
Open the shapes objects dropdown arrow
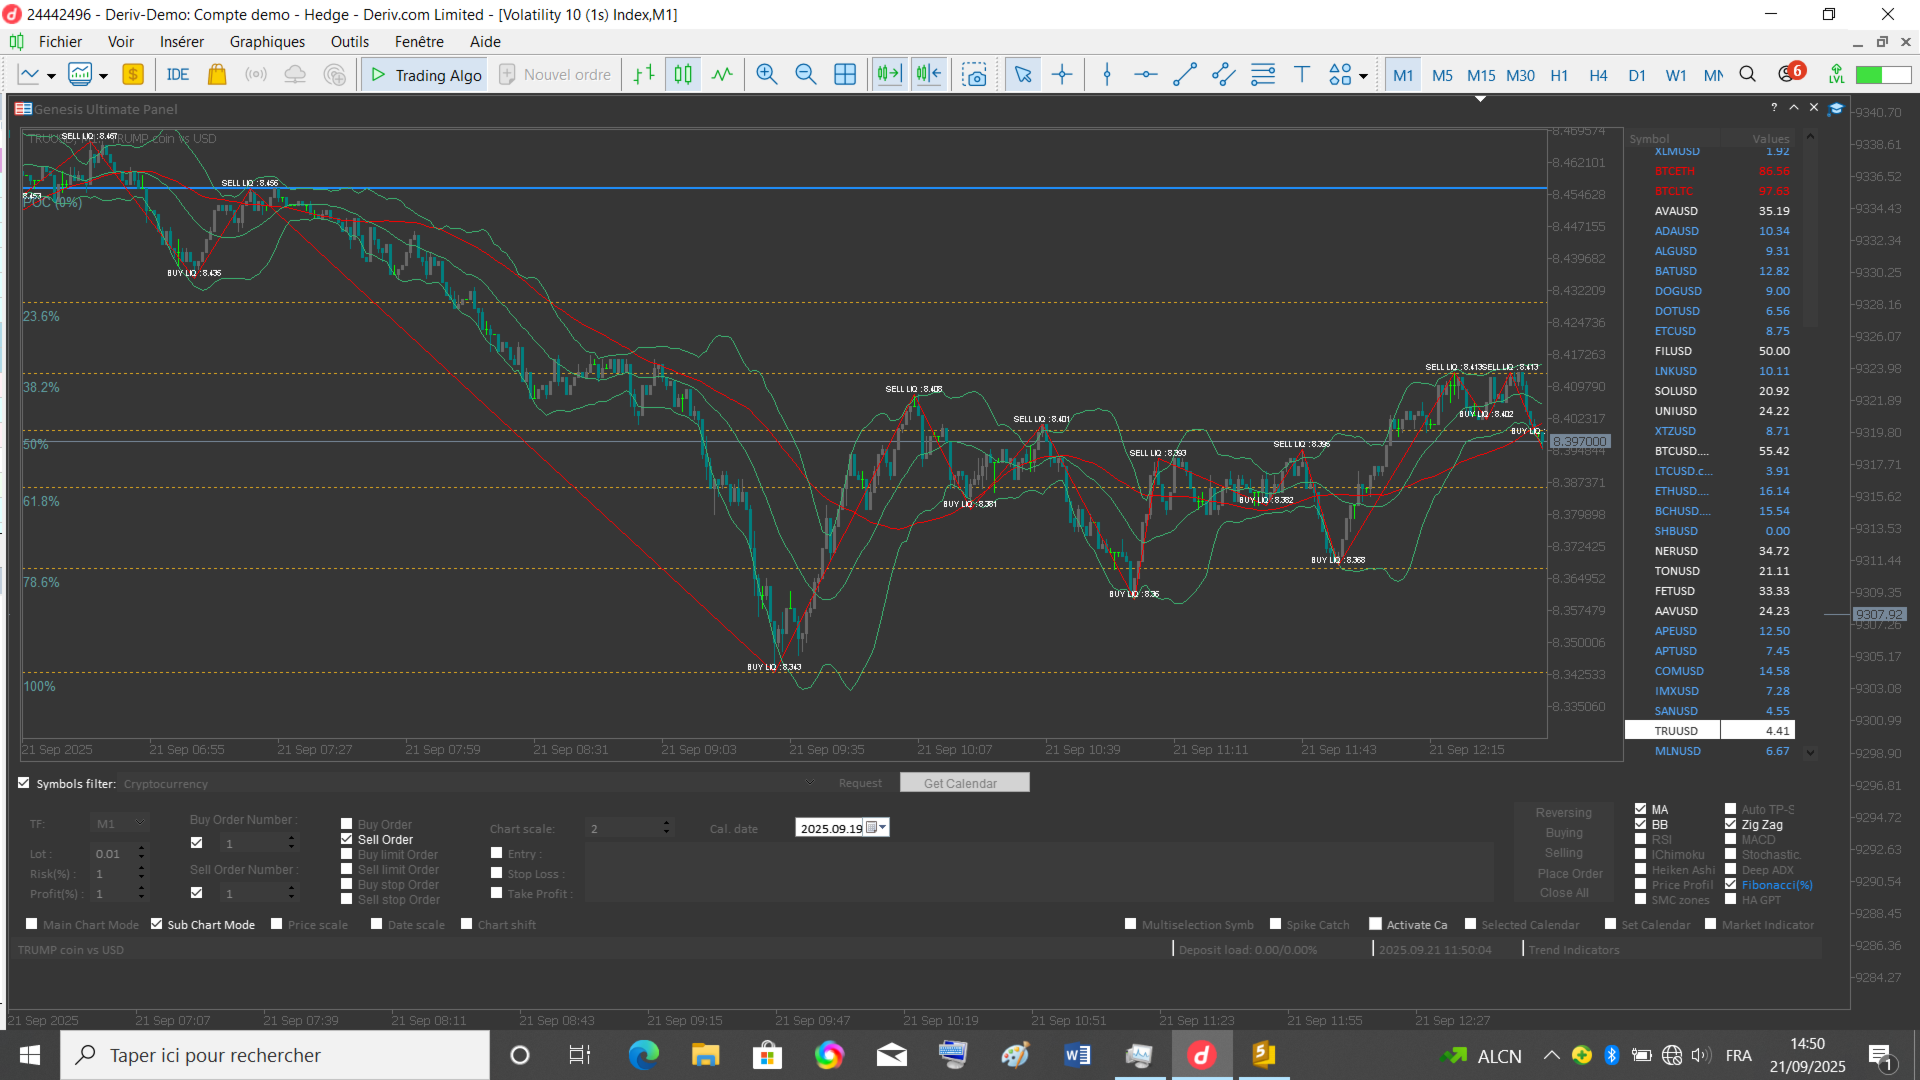(1363, 76)
